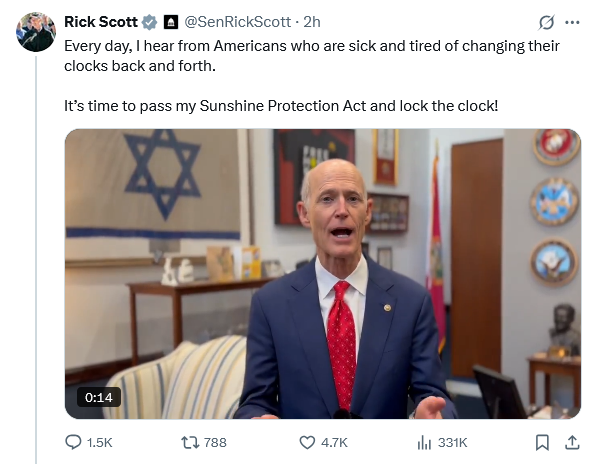The width and height of the screenshot is (598, 464).
Task: Click the 4.7K likes count
Action: coord(334,443)
